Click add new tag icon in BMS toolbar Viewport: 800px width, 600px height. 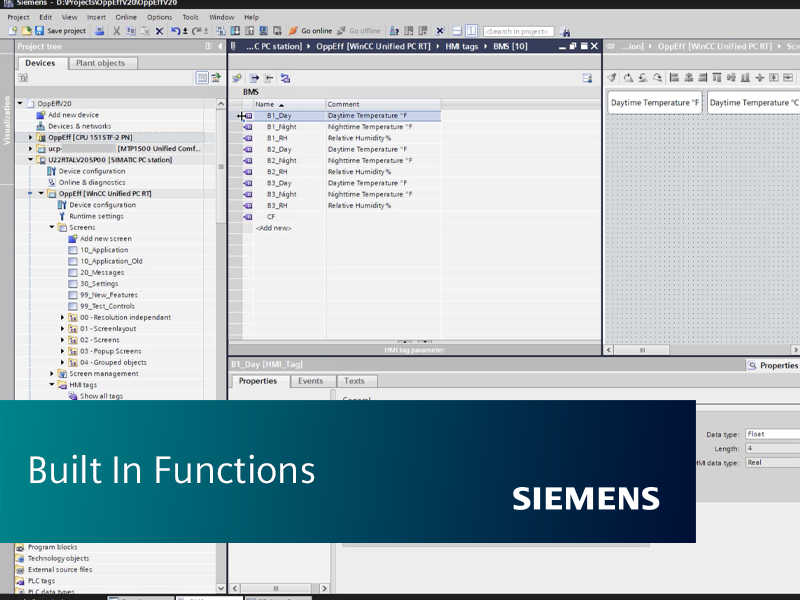point(237,78)
